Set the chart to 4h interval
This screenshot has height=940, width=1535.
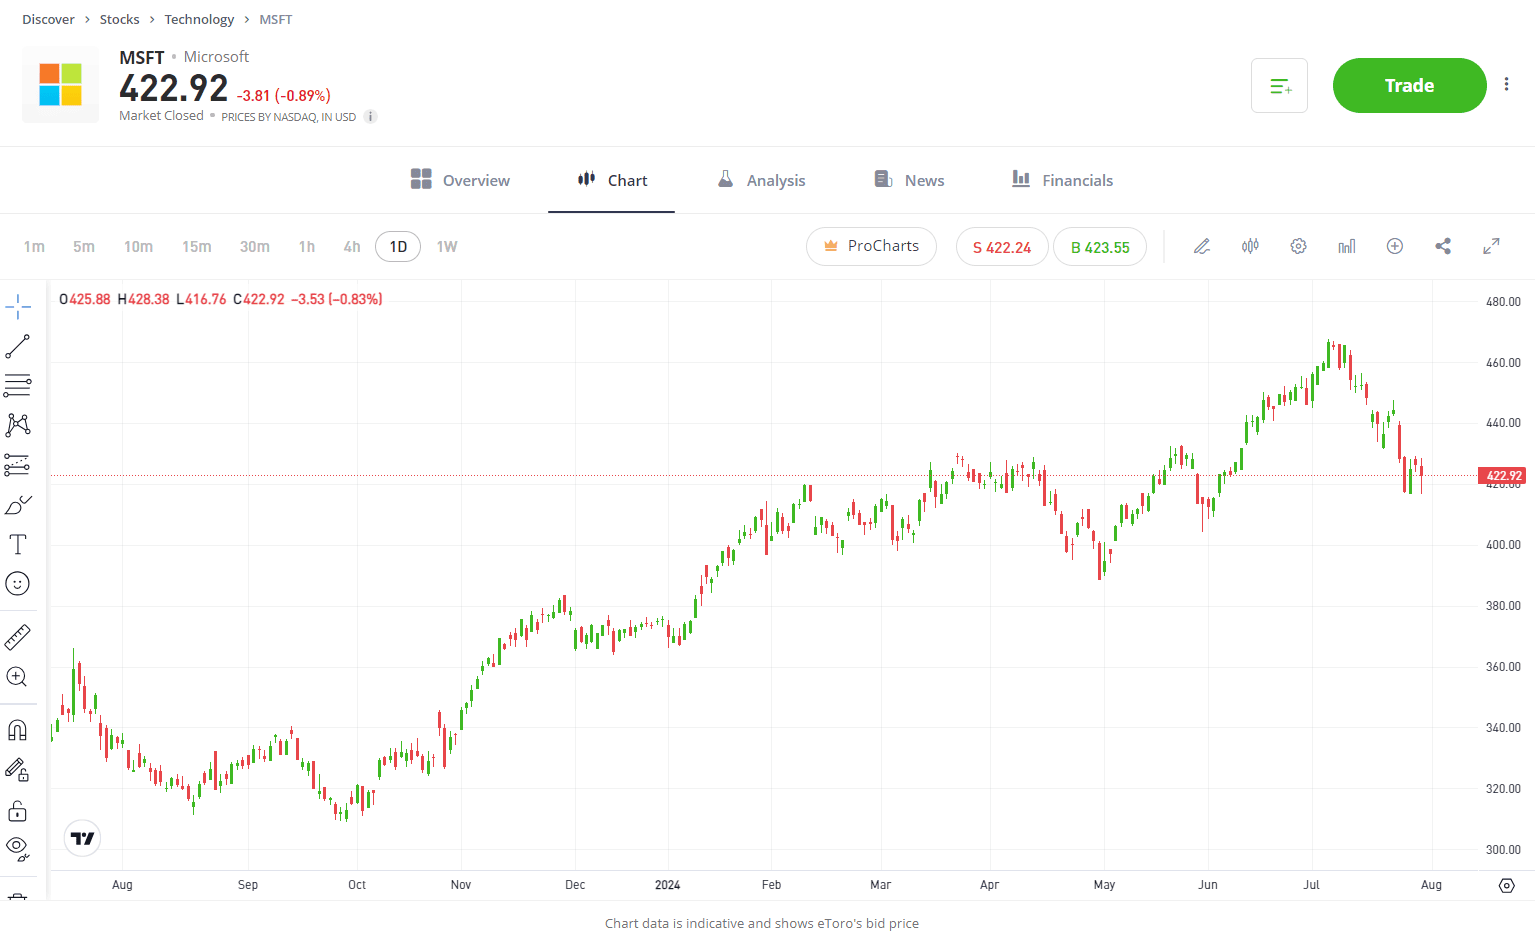352,246
